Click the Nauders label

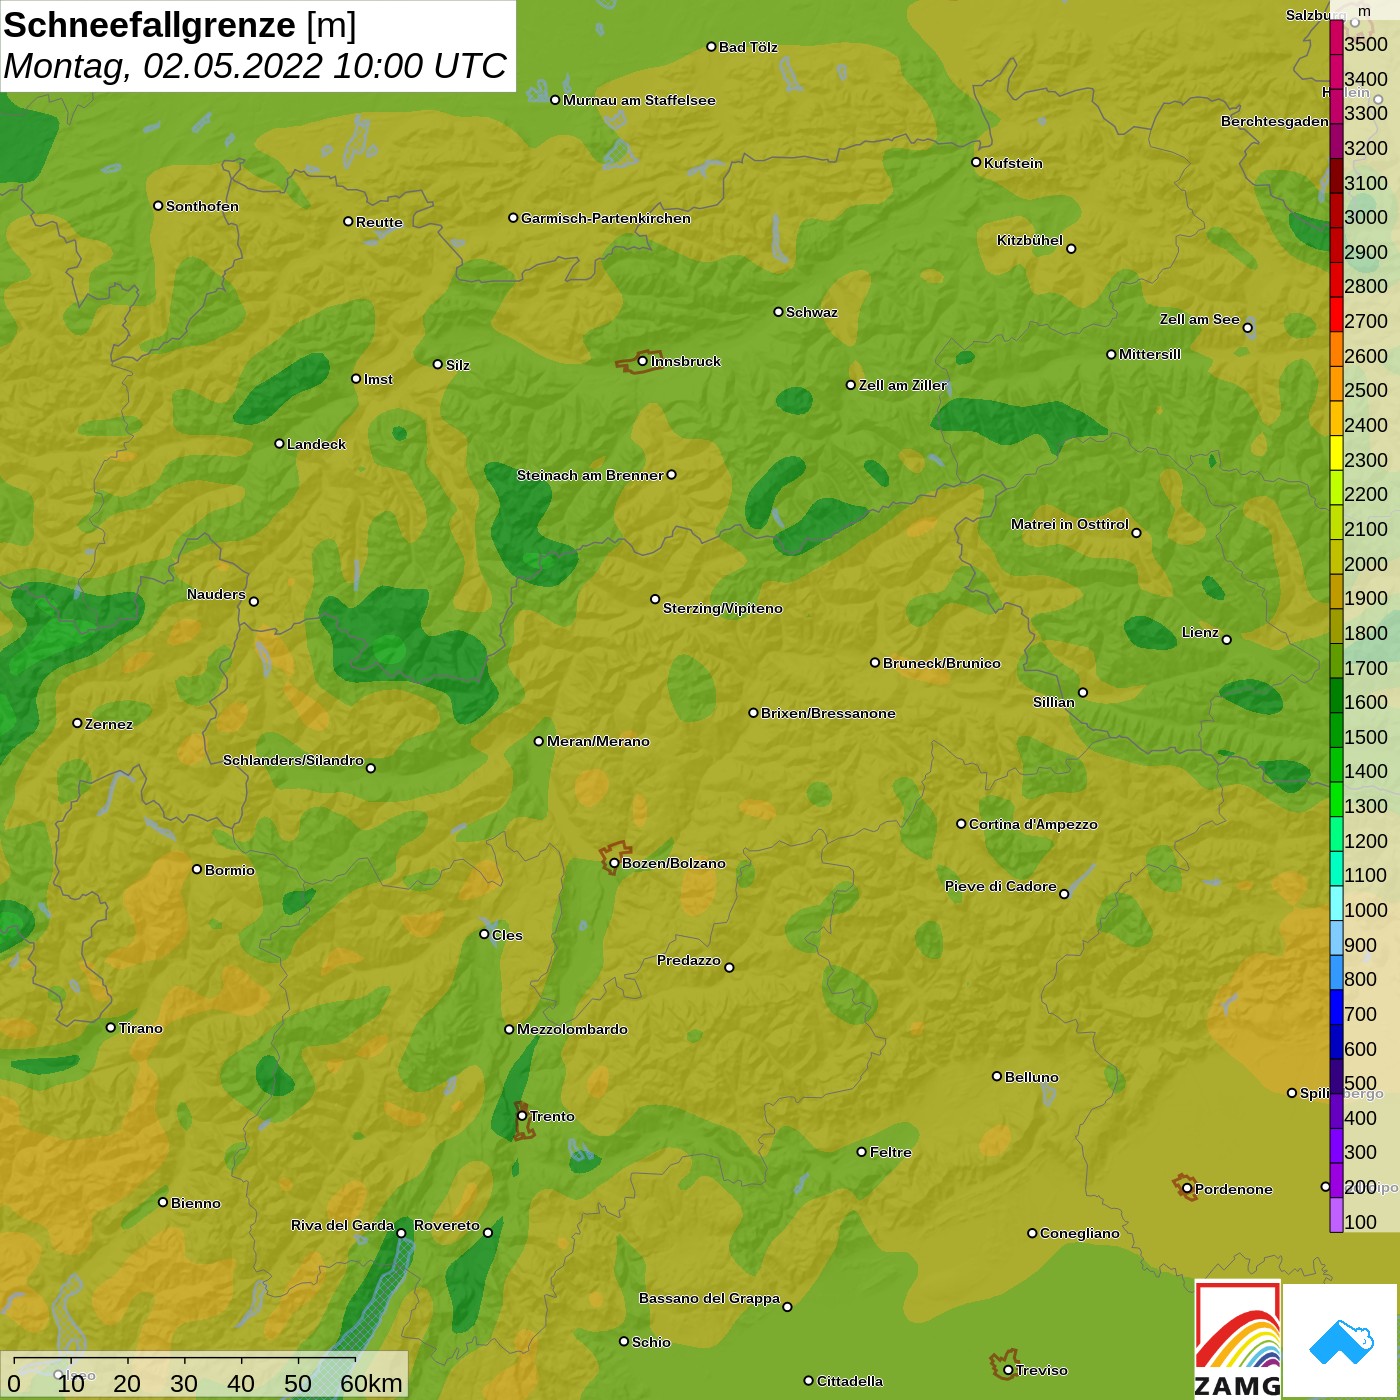coord(216,594)
